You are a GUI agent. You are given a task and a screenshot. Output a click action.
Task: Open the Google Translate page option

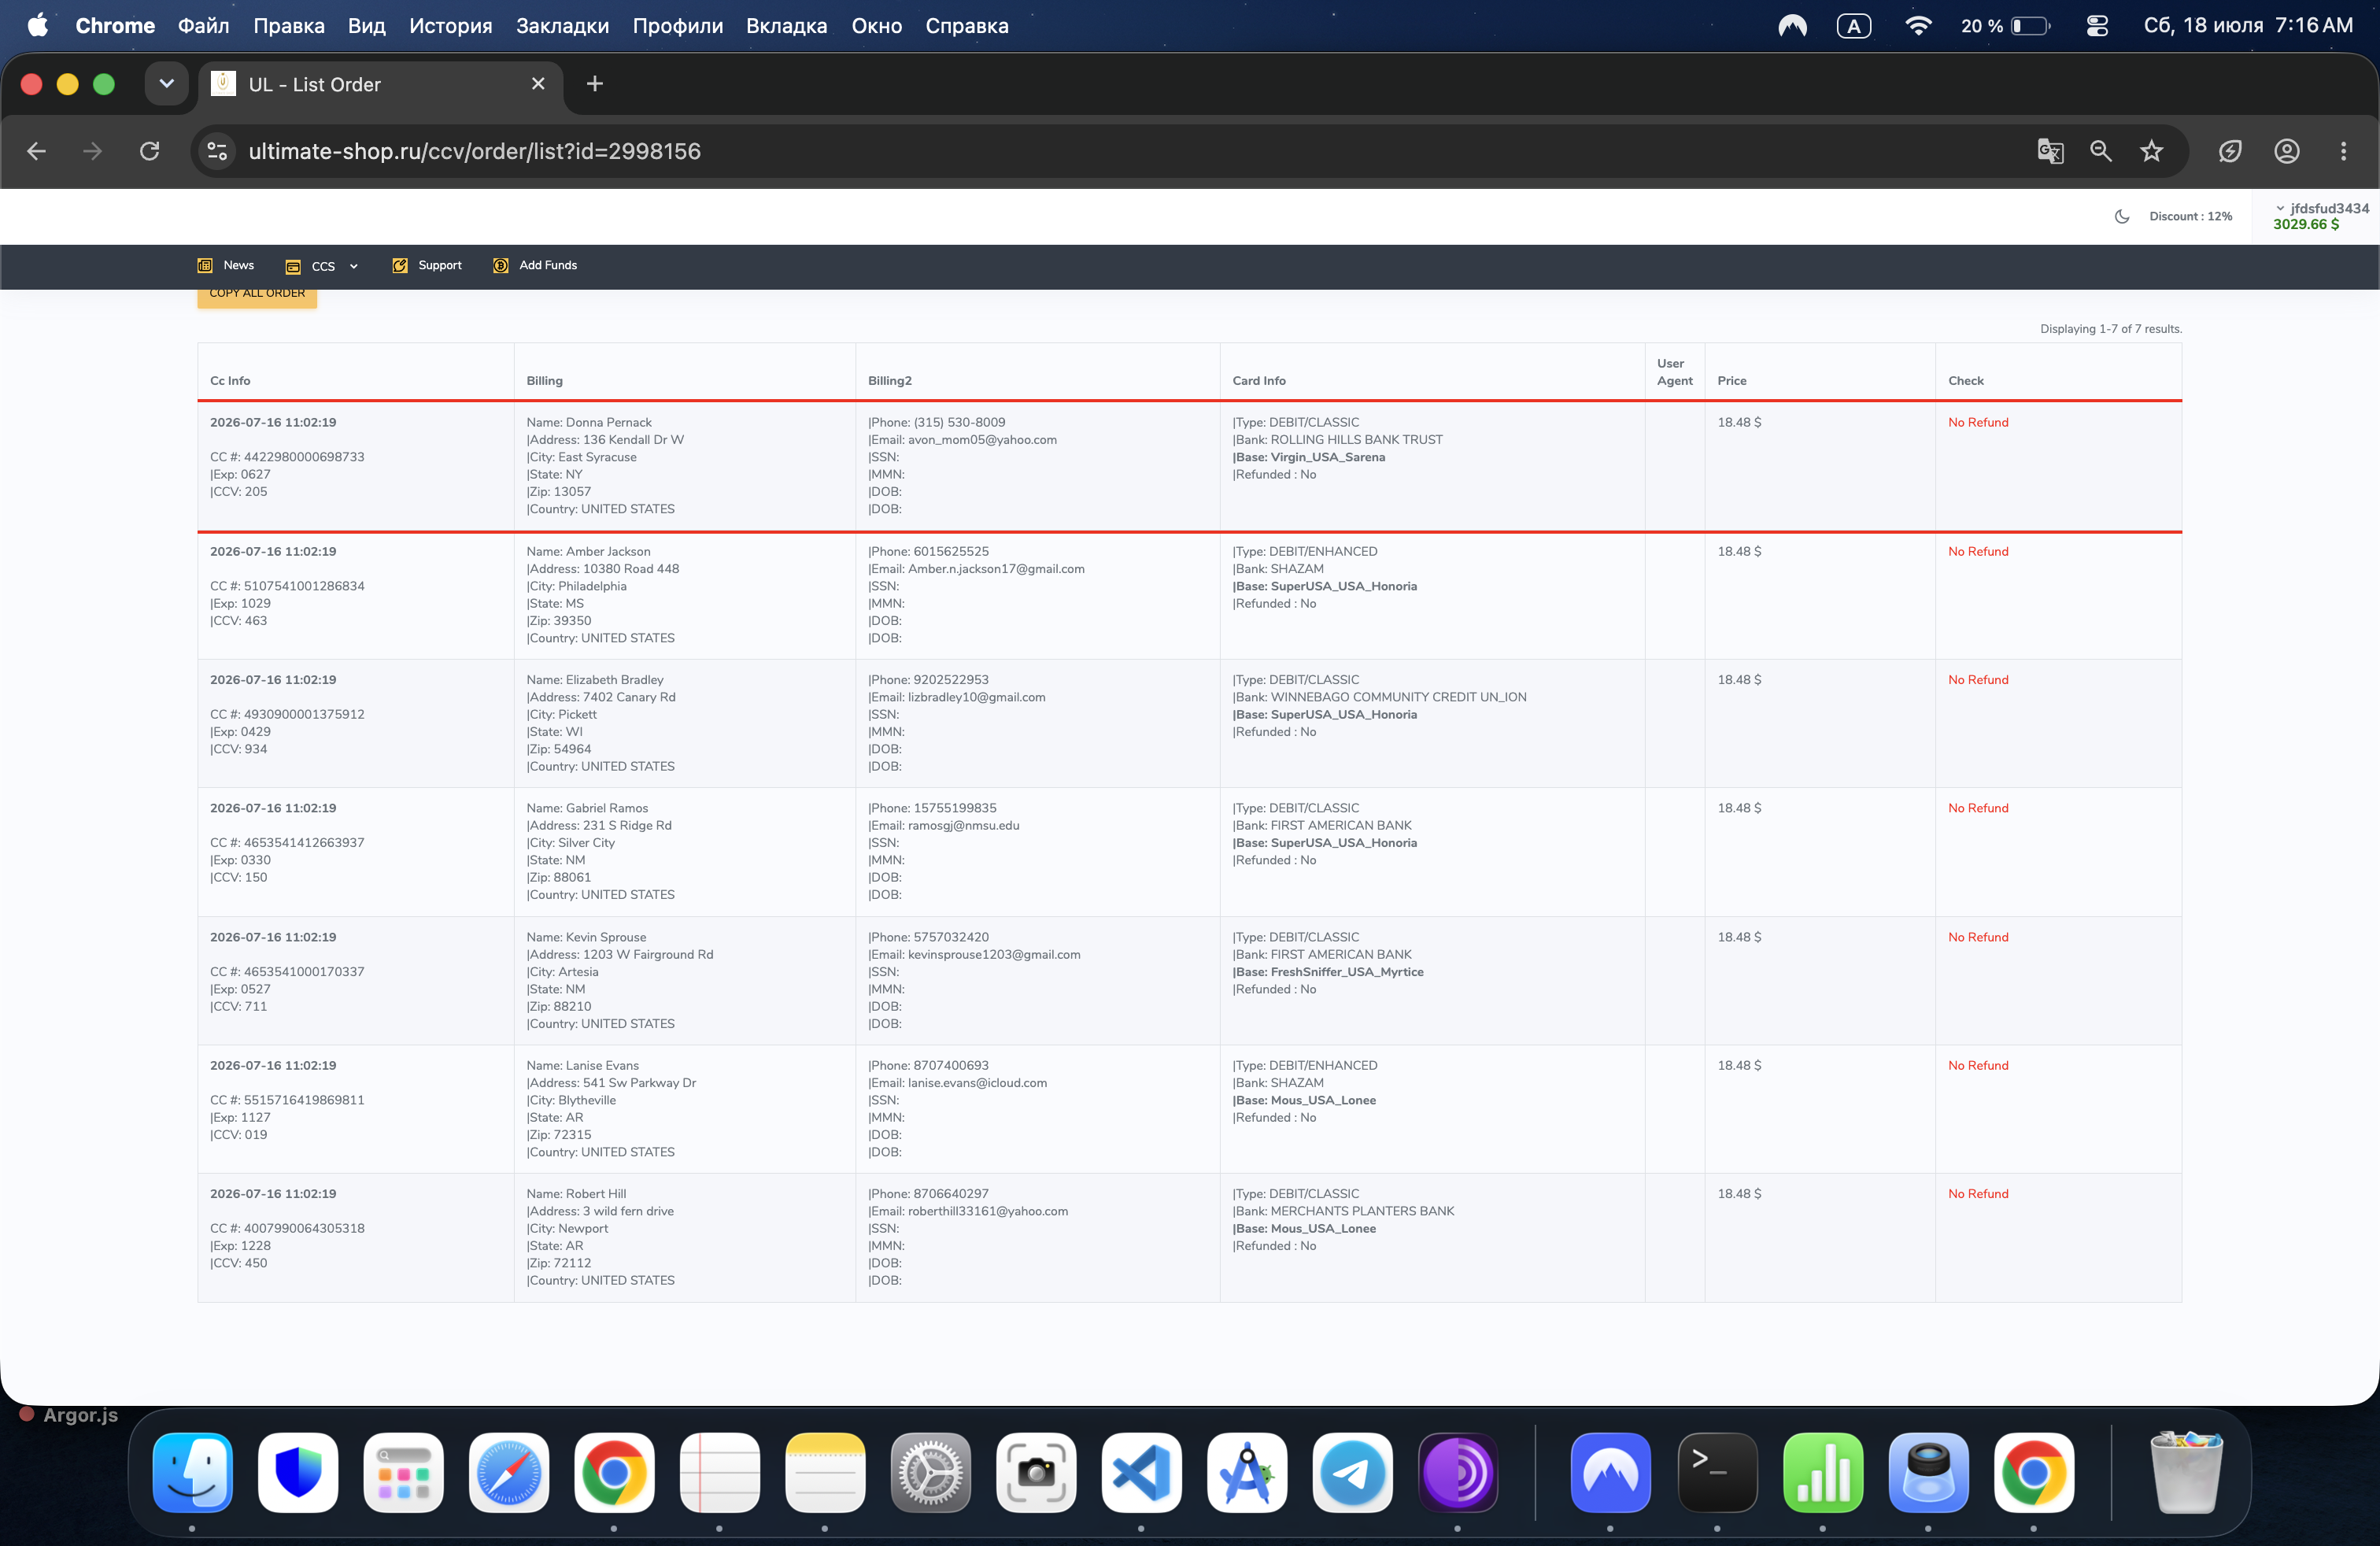coord(2050,151)
